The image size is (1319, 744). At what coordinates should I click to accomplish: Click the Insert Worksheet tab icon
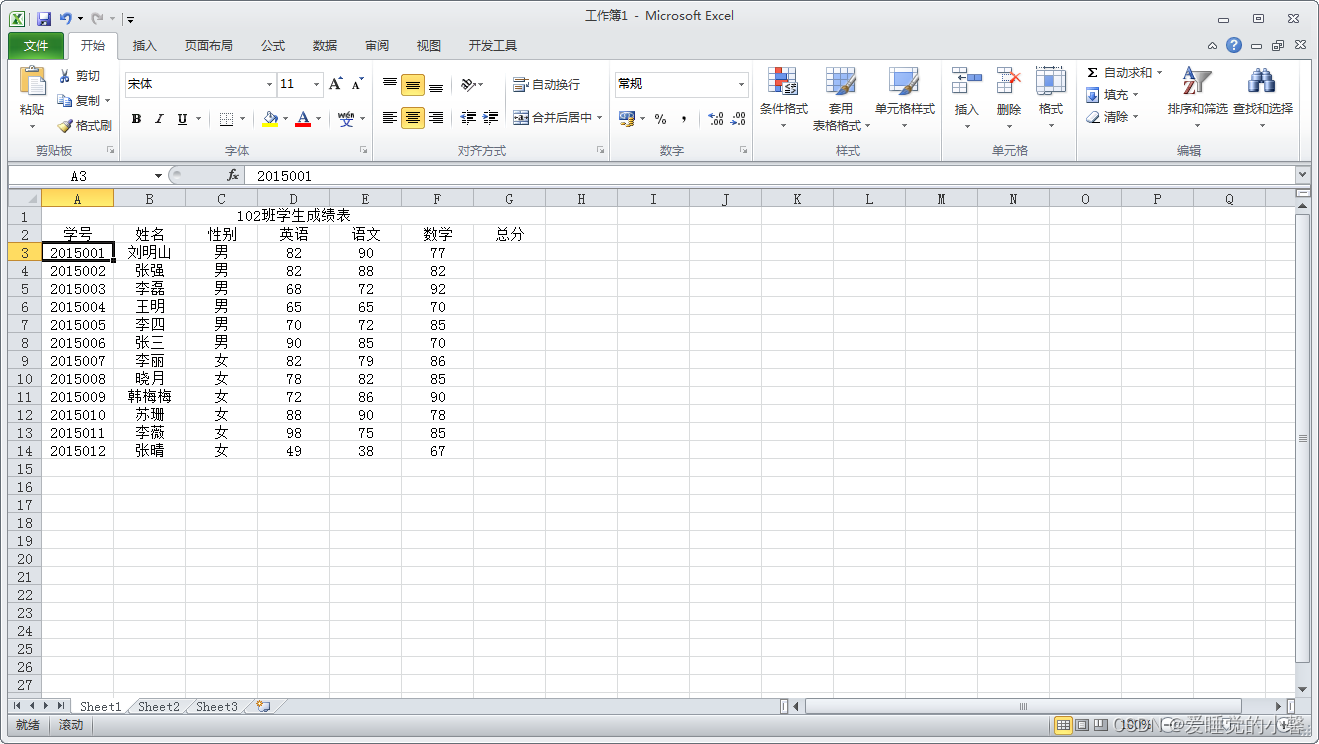(263, 706)
